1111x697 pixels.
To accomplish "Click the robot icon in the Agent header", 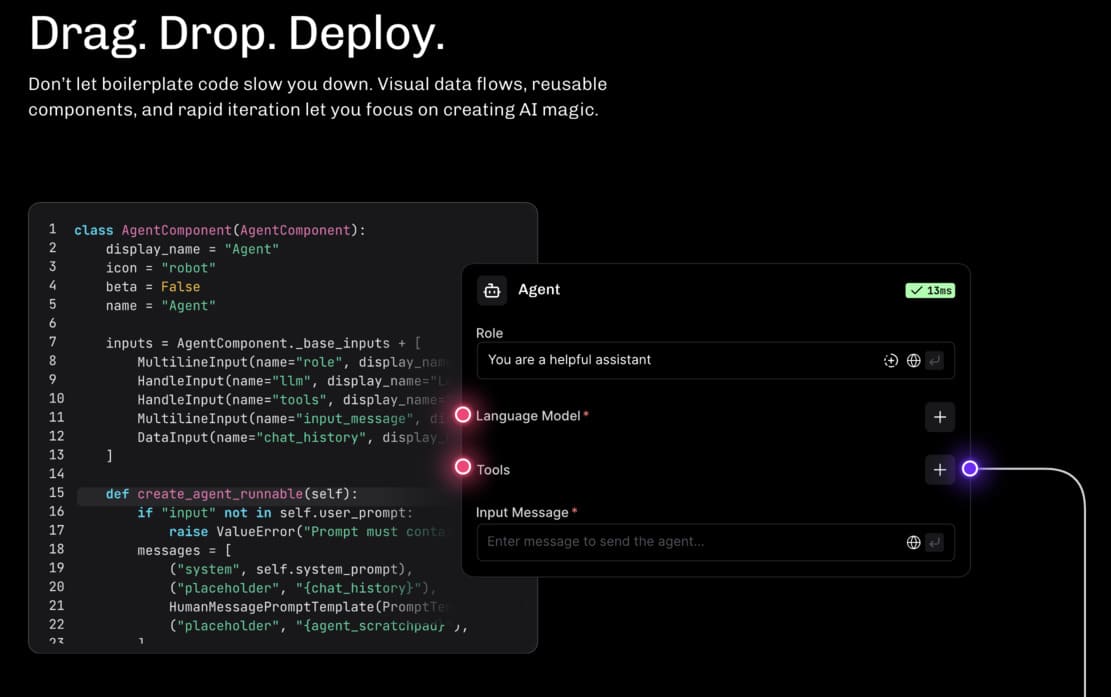I will [492, 290].
